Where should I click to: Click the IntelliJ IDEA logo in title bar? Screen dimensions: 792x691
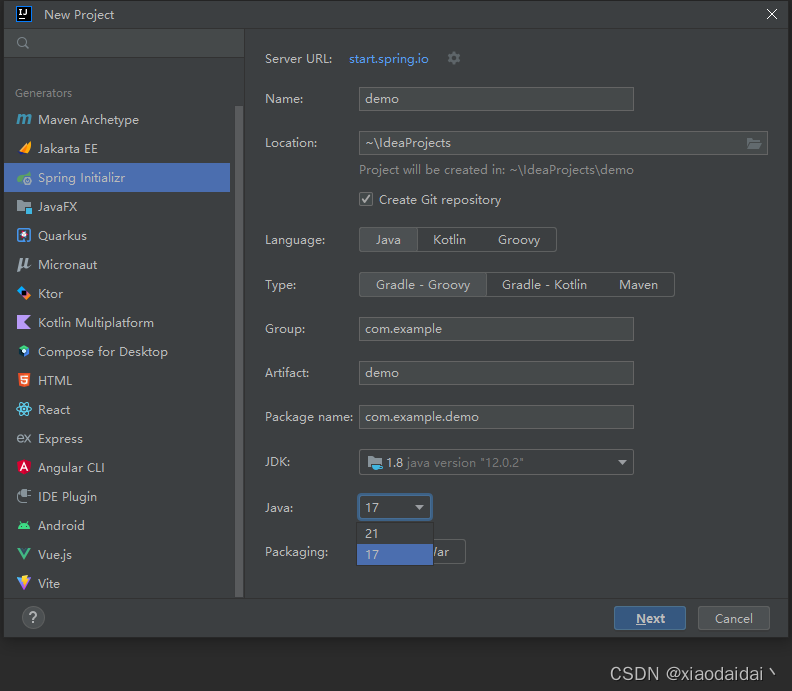pos(24,14)
